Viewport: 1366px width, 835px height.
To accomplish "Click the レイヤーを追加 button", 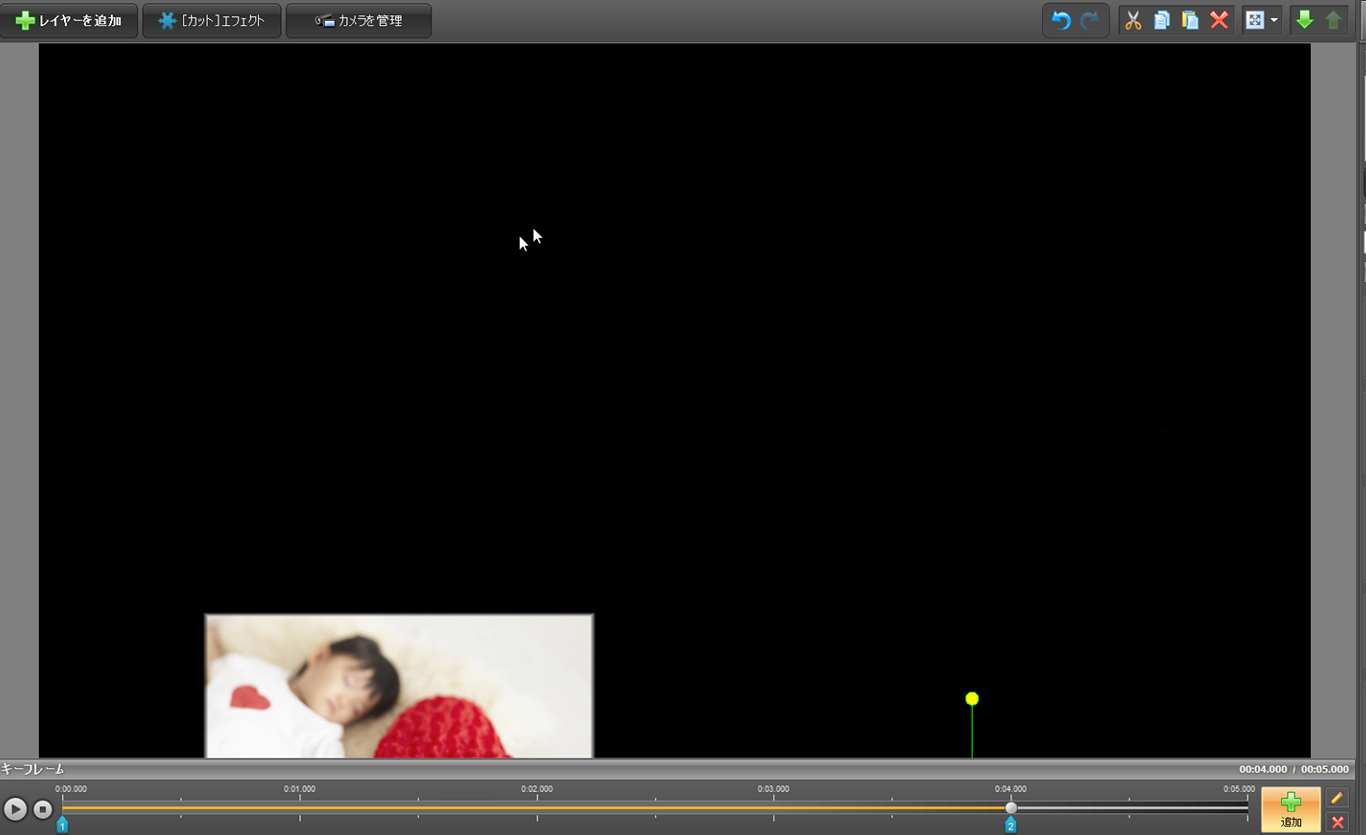I will coord(68,21).
